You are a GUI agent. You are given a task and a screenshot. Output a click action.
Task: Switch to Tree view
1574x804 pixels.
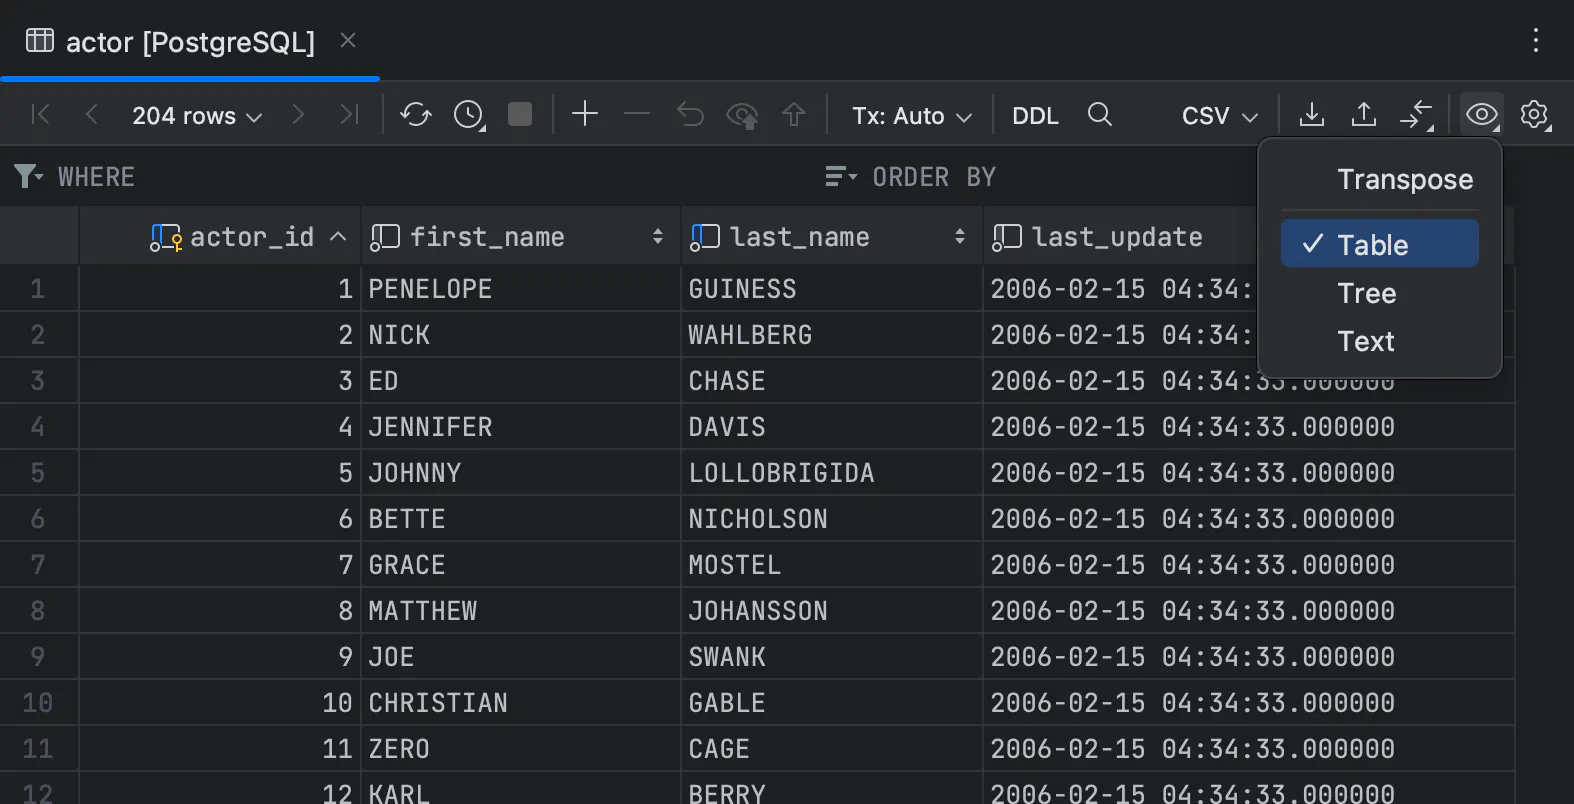[x=1380, y=293]
